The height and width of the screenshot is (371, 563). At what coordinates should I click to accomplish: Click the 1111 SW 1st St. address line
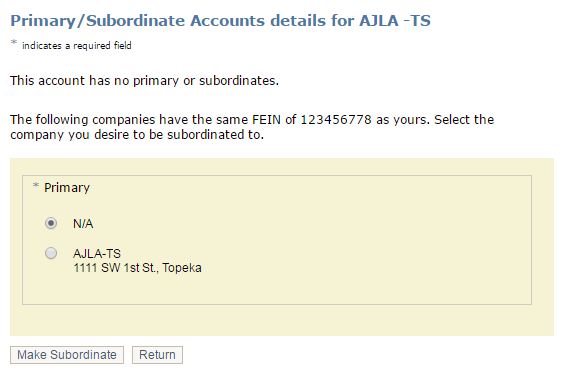point(137,268)
